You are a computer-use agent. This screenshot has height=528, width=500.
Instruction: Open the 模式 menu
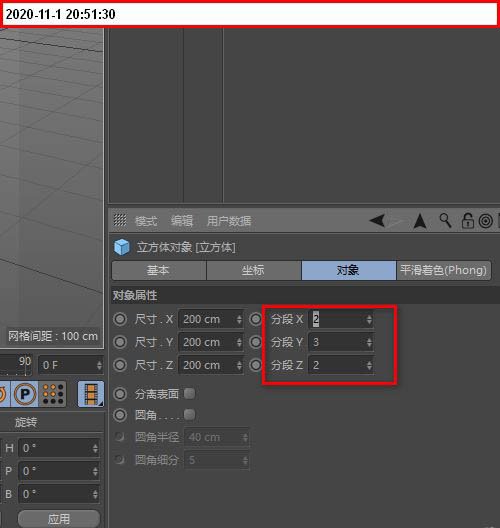click(146, 221)
